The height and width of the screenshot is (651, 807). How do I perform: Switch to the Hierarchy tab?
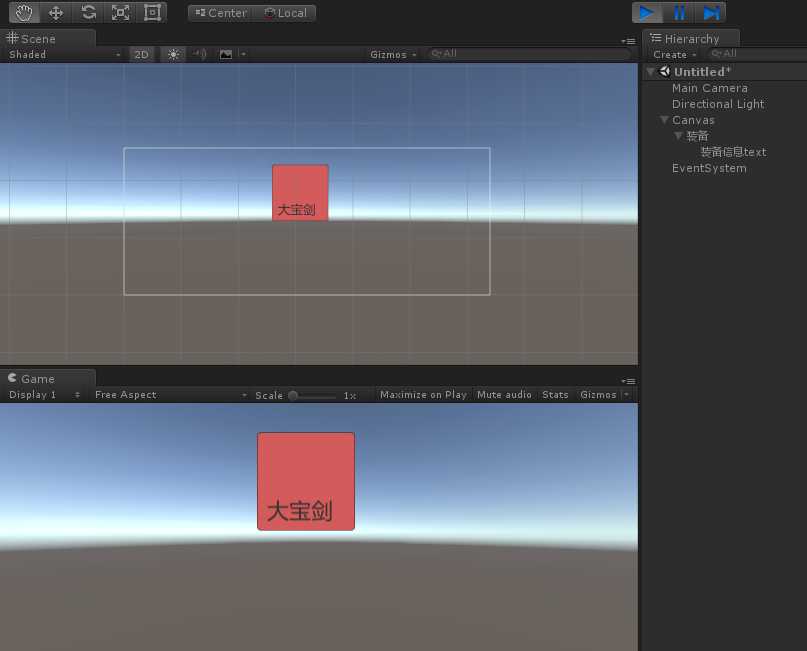[691, 39]
